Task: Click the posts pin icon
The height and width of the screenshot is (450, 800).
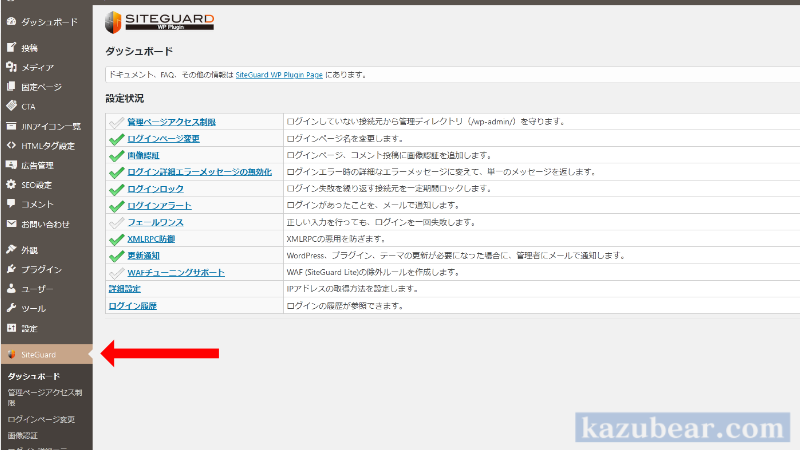Action: [x=11, y=47]
